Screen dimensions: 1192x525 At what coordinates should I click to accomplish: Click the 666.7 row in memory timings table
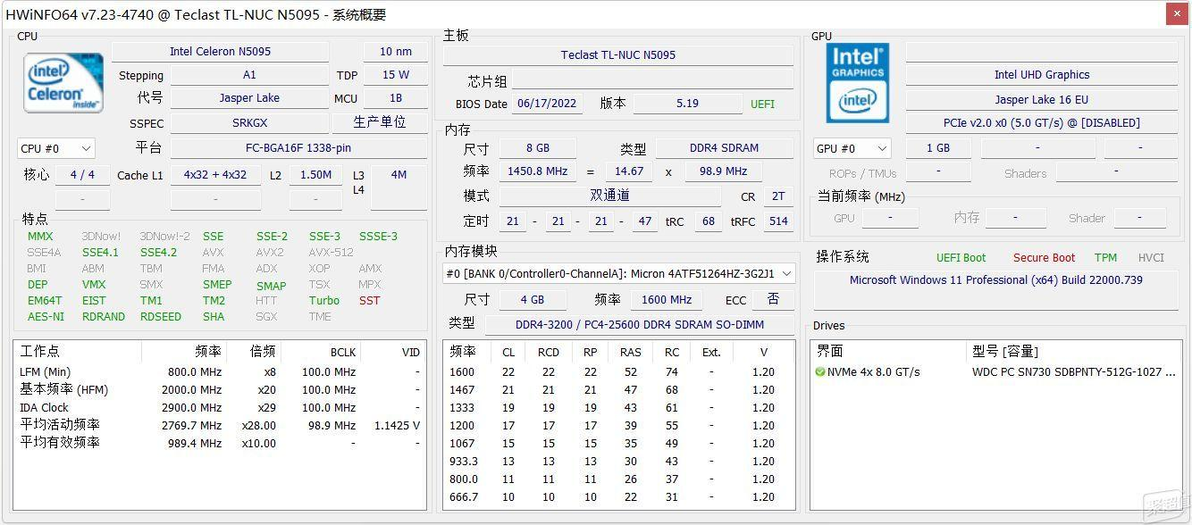tap(619, 497)
